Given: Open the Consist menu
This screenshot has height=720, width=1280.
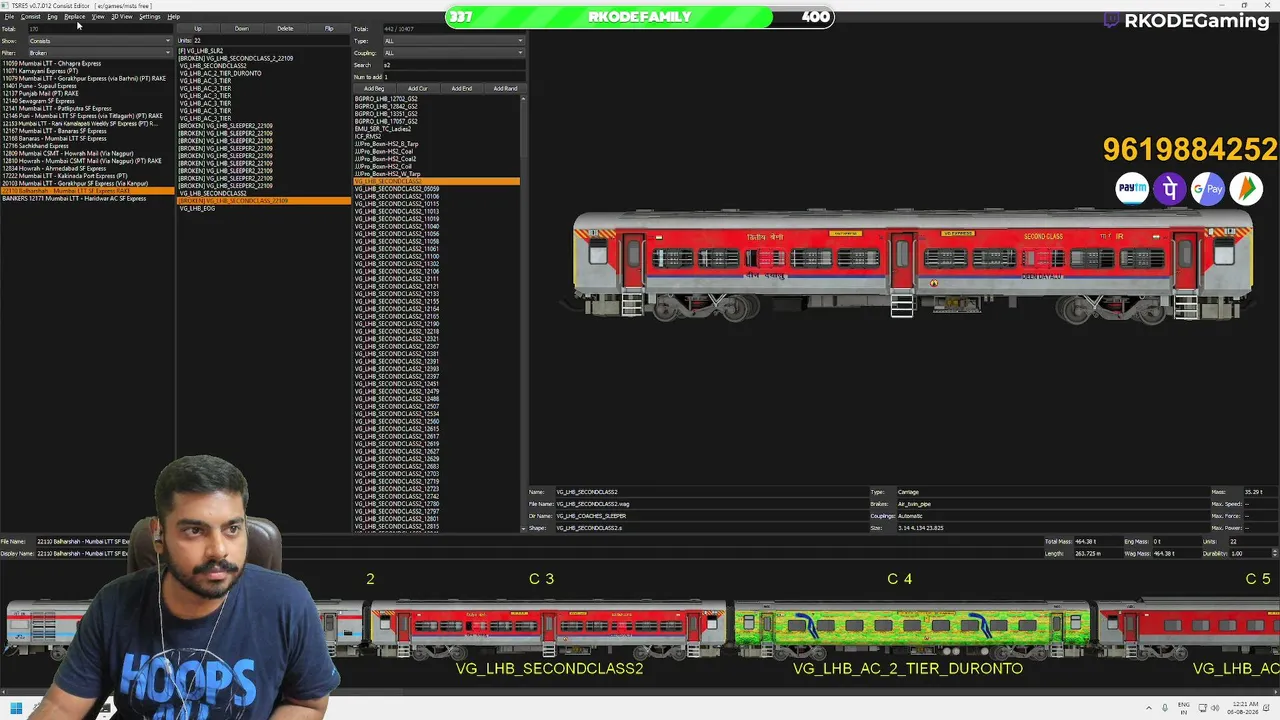Looking at the screenshot, I should [30, 17].
